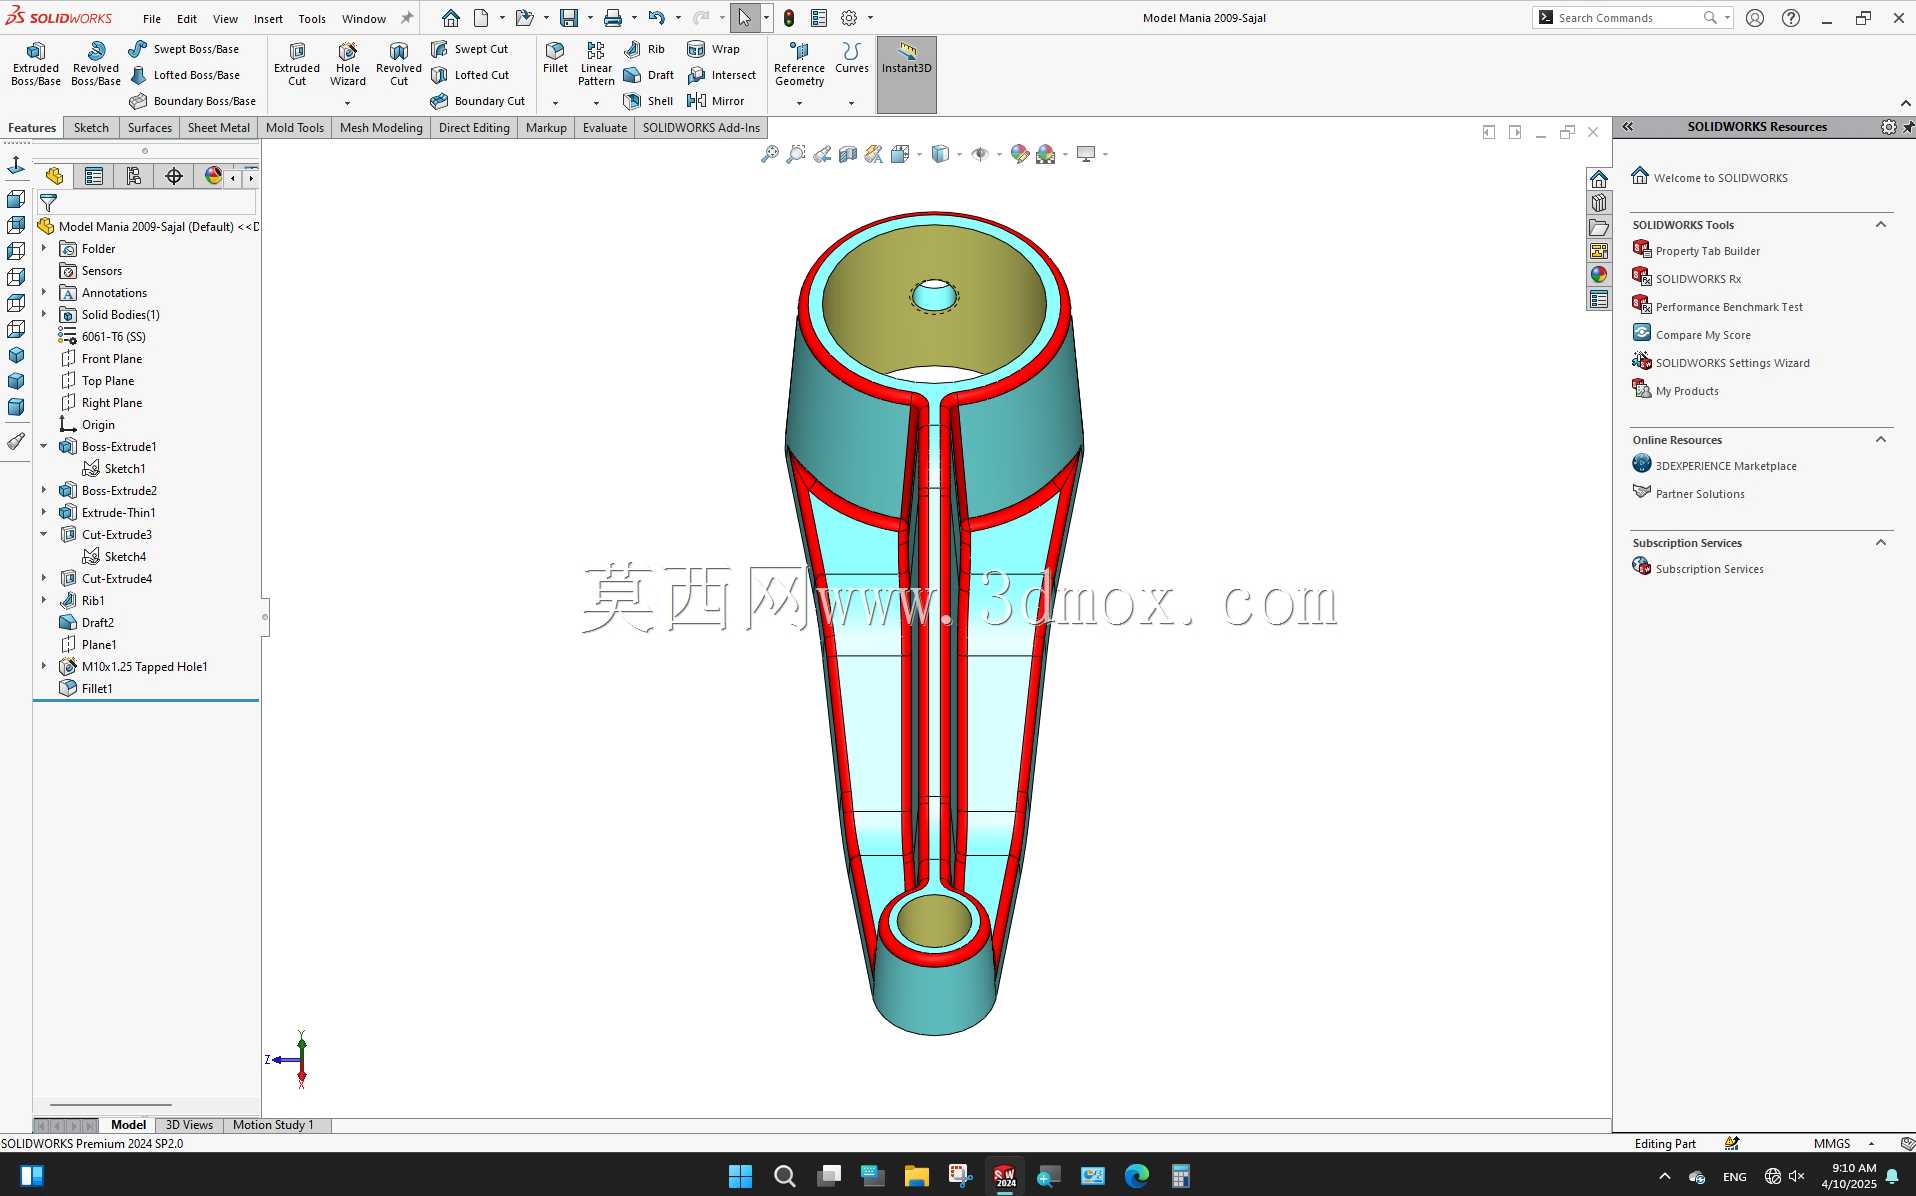Expand the Boss-Extrude2 feature
Viewport: 1916px width, 1196px height.
coord(44,491)
